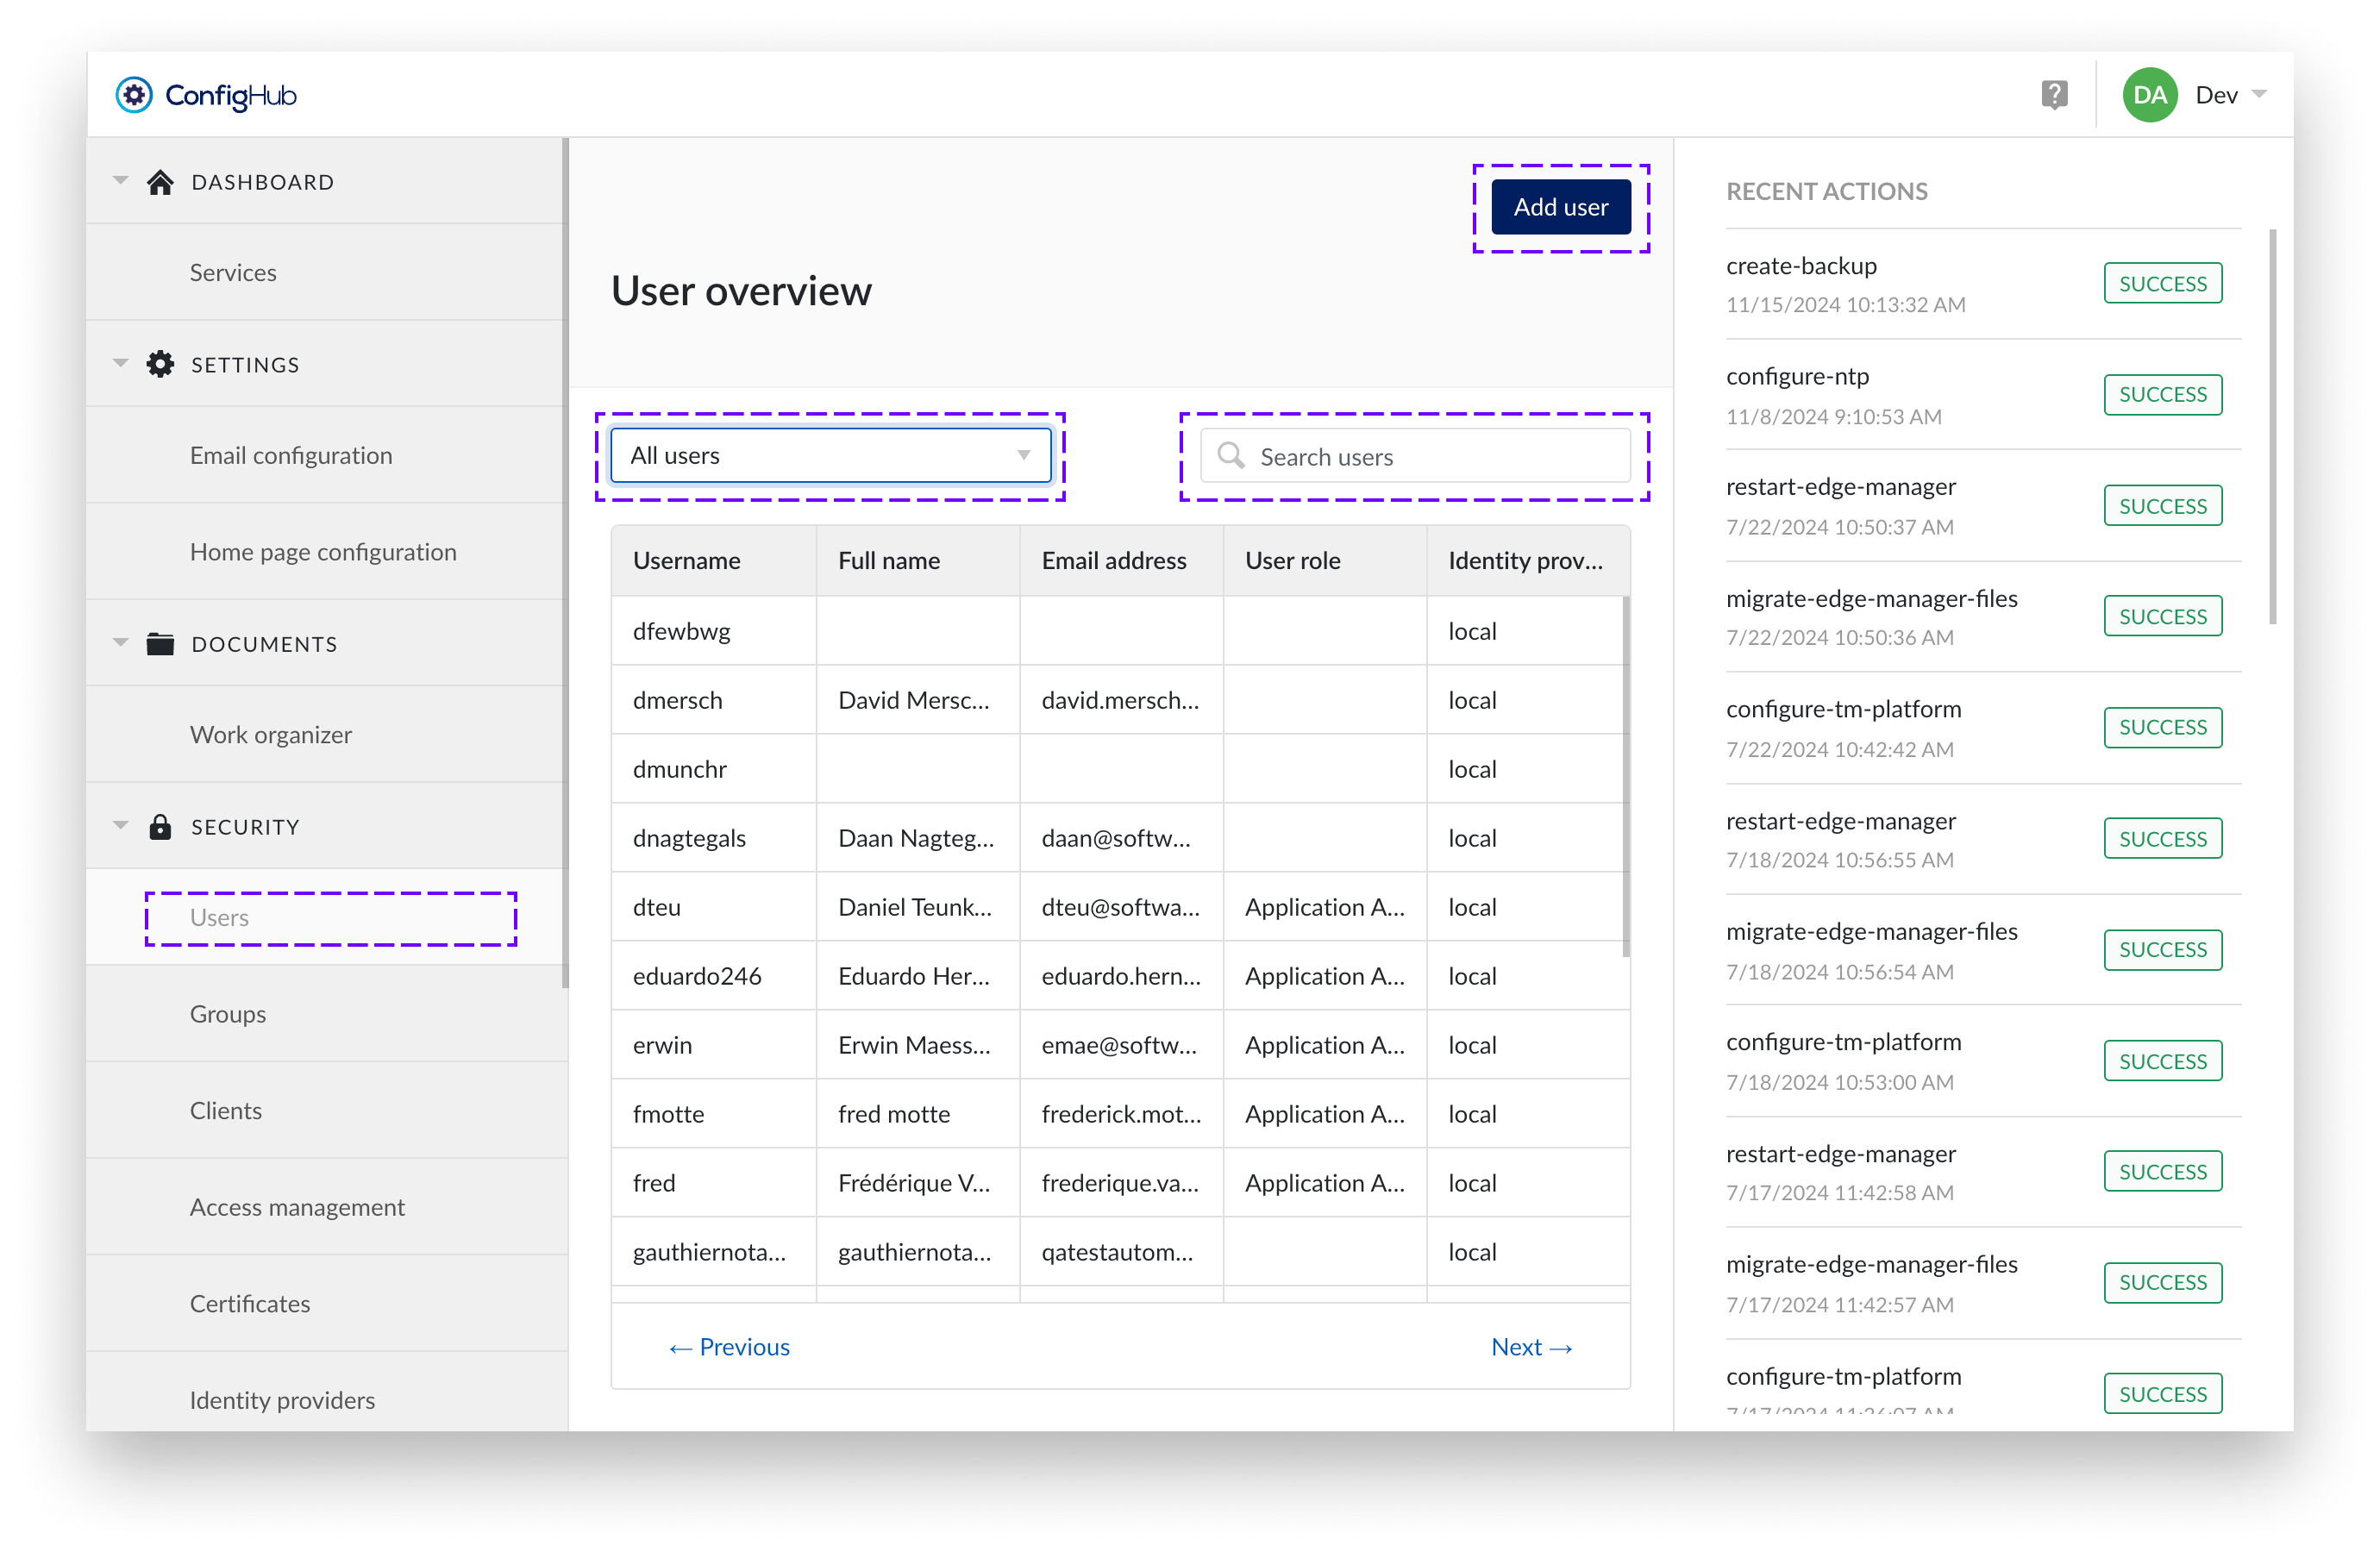Go to the Previous page of users

729,1346
